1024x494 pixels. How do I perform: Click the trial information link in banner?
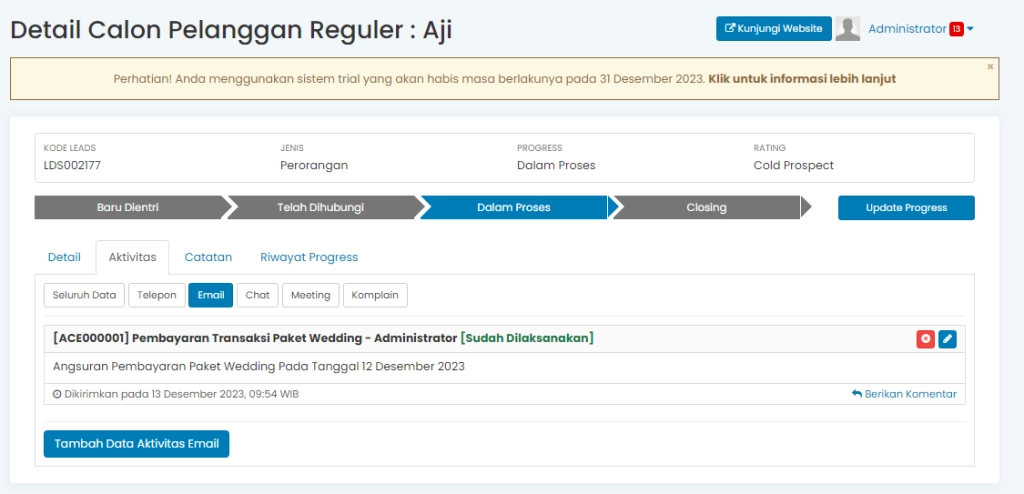[x=801, y=79]
